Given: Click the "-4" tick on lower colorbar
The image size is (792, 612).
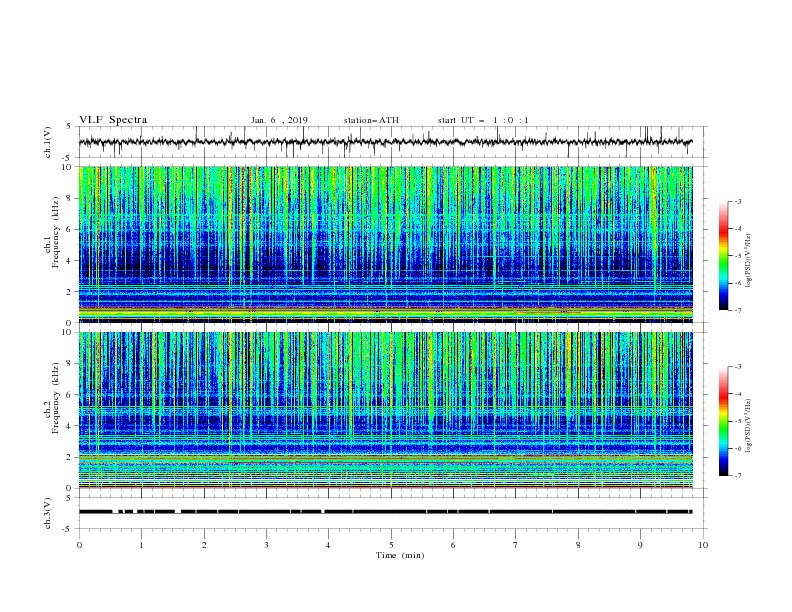Looking at the screenshot, I should [737, 394].
